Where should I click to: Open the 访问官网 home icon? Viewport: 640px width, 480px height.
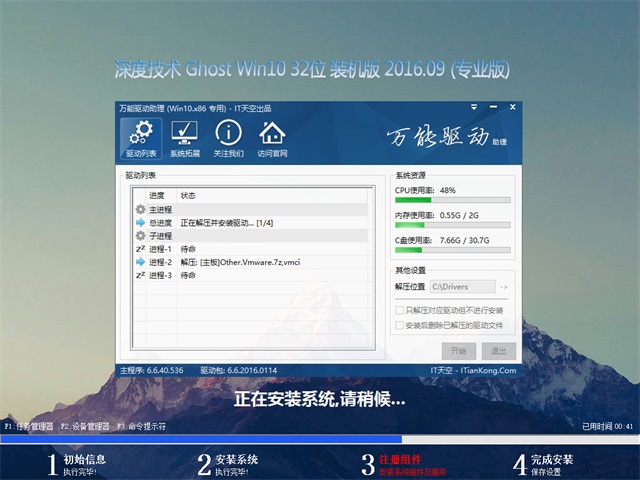pyautogui.click(x=272, y=138)
